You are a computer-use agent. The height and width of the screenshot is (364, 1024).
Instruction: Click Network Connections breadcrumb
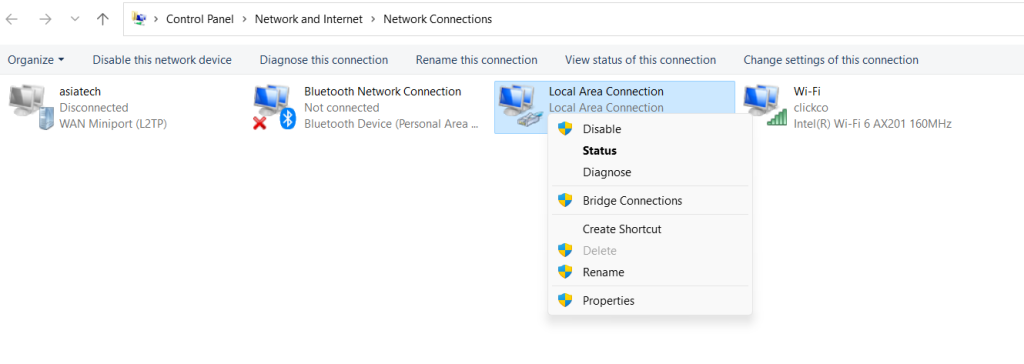(438, 19)
